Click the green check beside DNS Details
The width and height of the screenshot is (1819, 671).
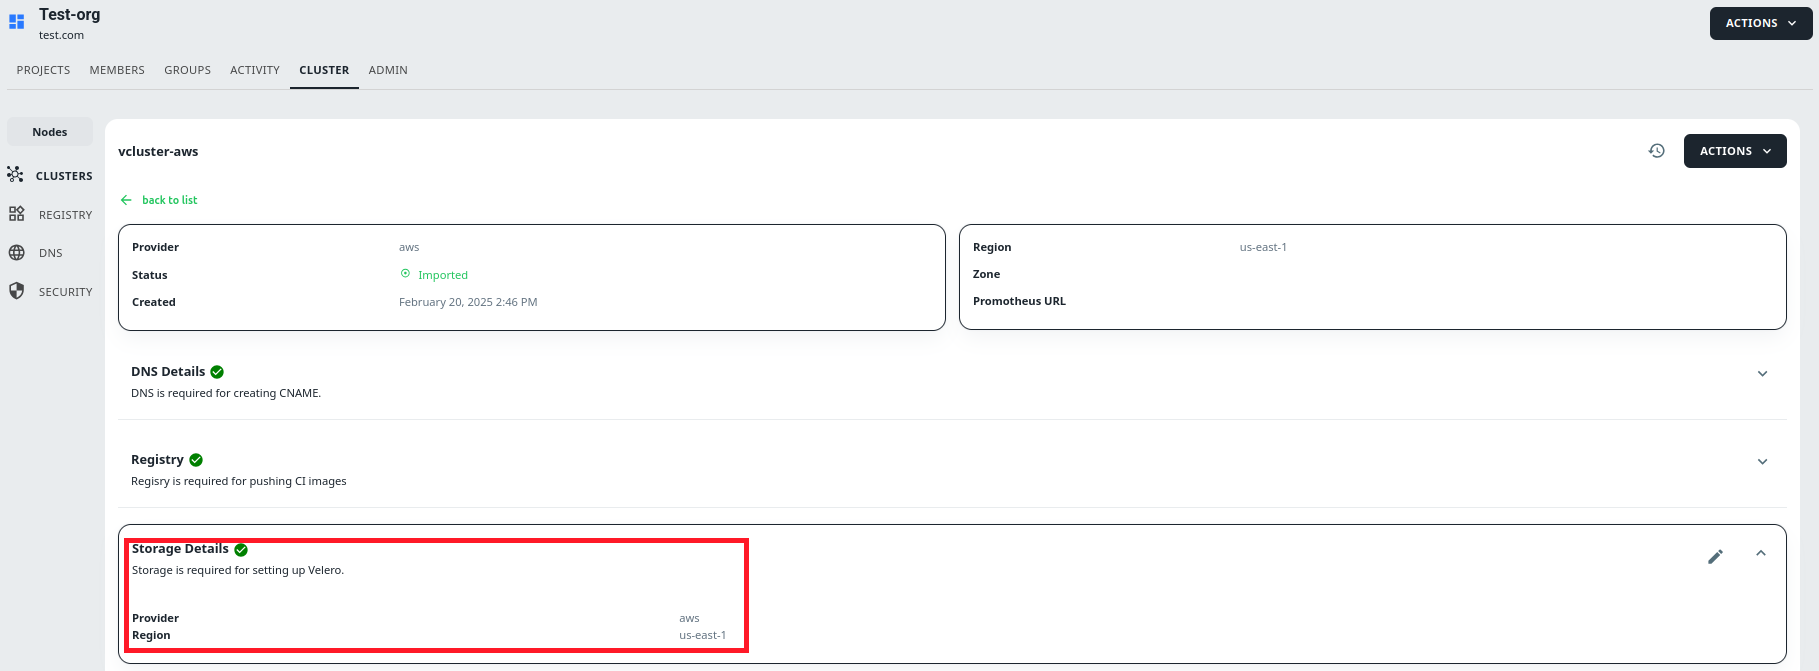[217, 372]
